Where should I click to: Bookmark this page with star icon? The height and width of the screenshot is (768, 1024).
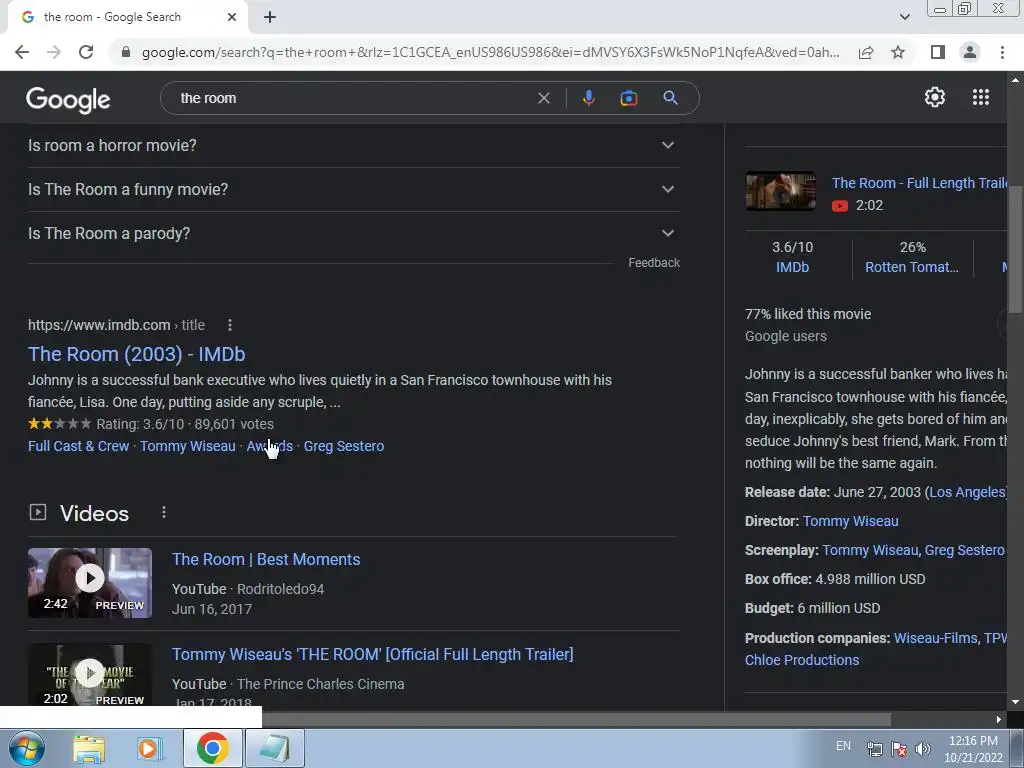[898, 52]
